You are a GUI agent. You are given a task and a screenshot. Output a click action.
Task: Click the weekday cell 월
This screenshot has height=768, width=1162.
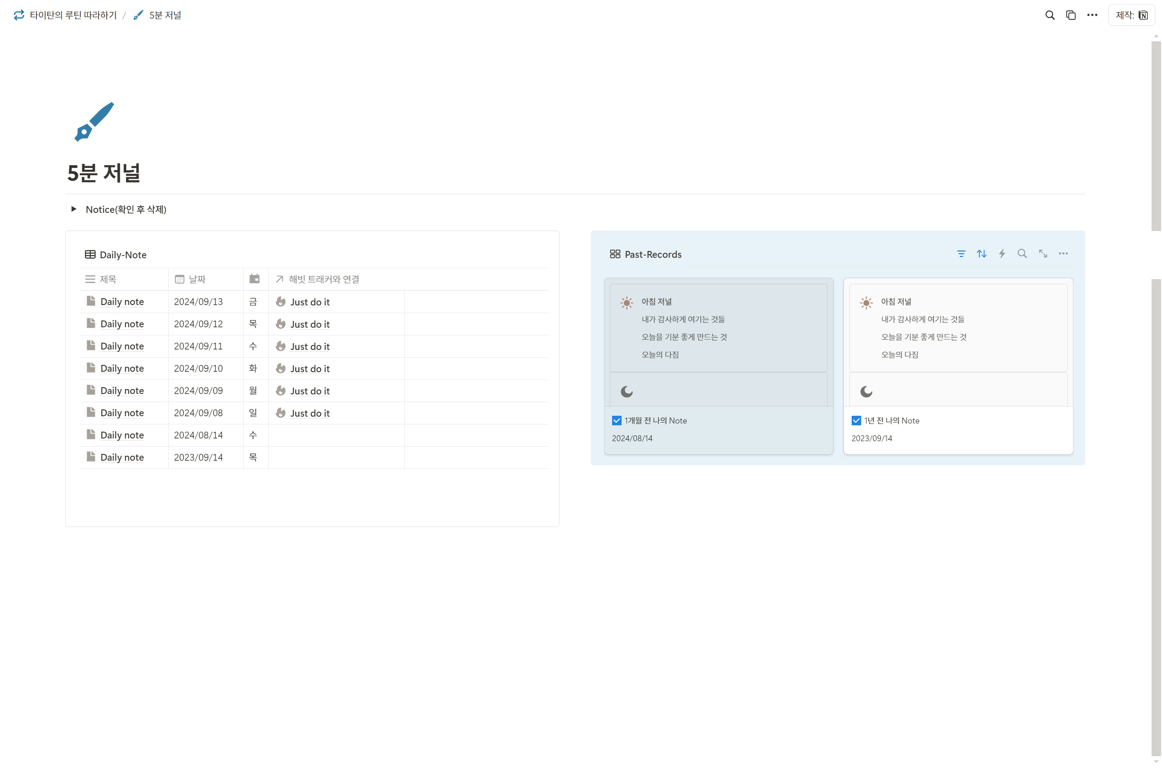pyautogui.click(x=256, y=391)
